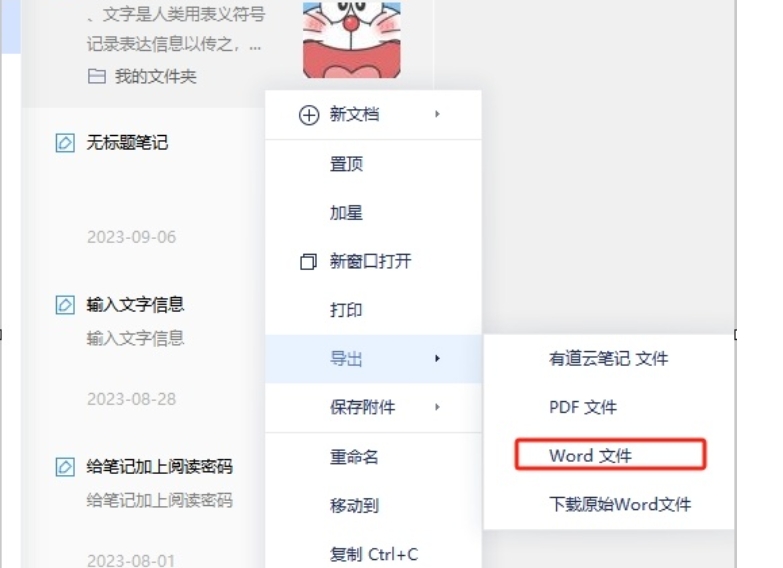Select 复制 Ctrl+C menu entry

tap(374, 555)
